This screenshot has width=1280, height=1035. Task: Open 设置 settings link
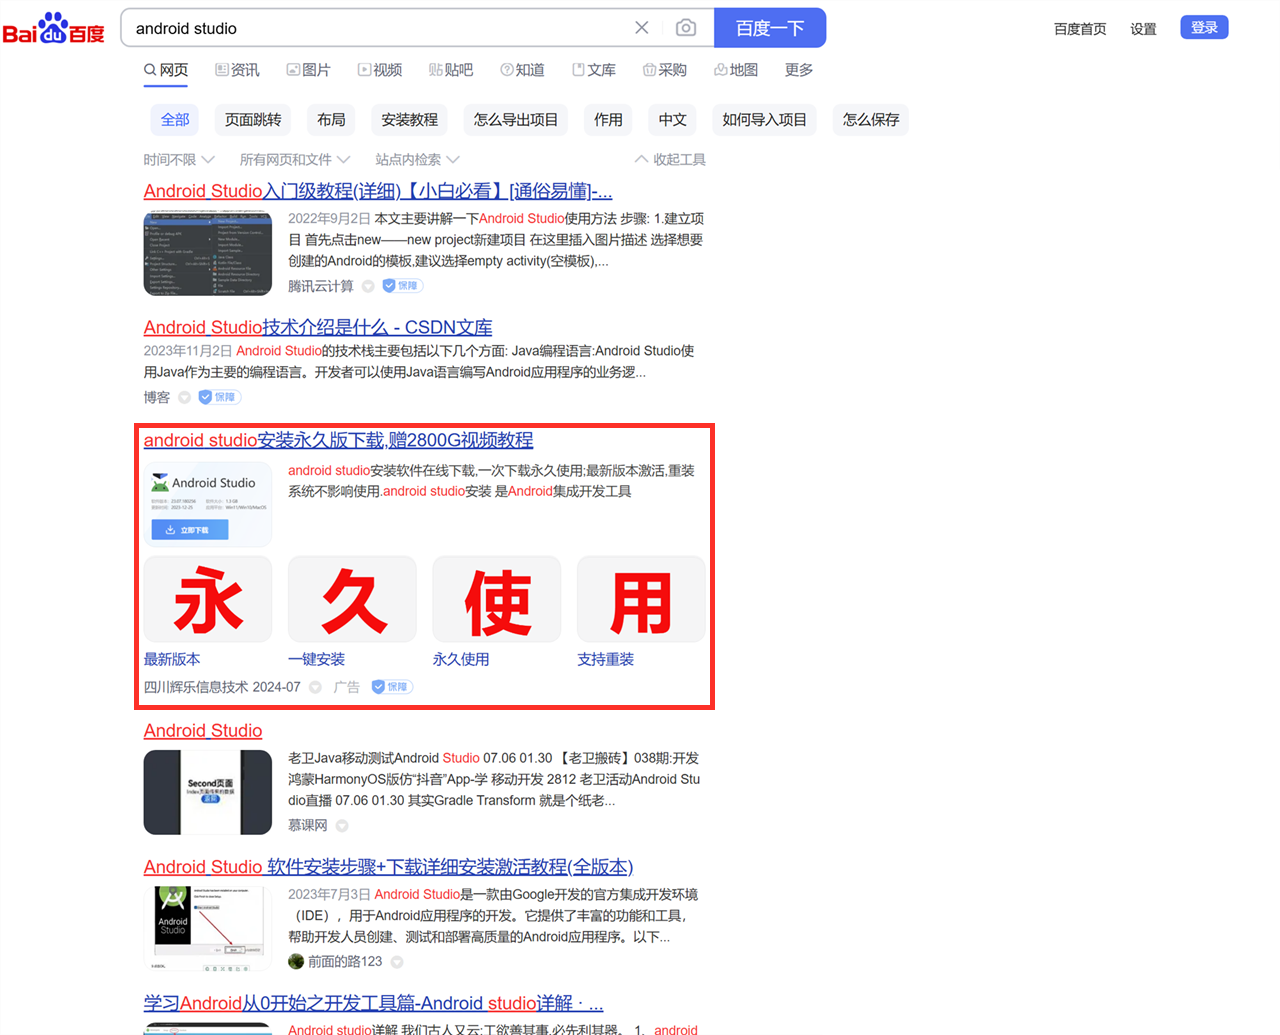(x=1143, y=29)
